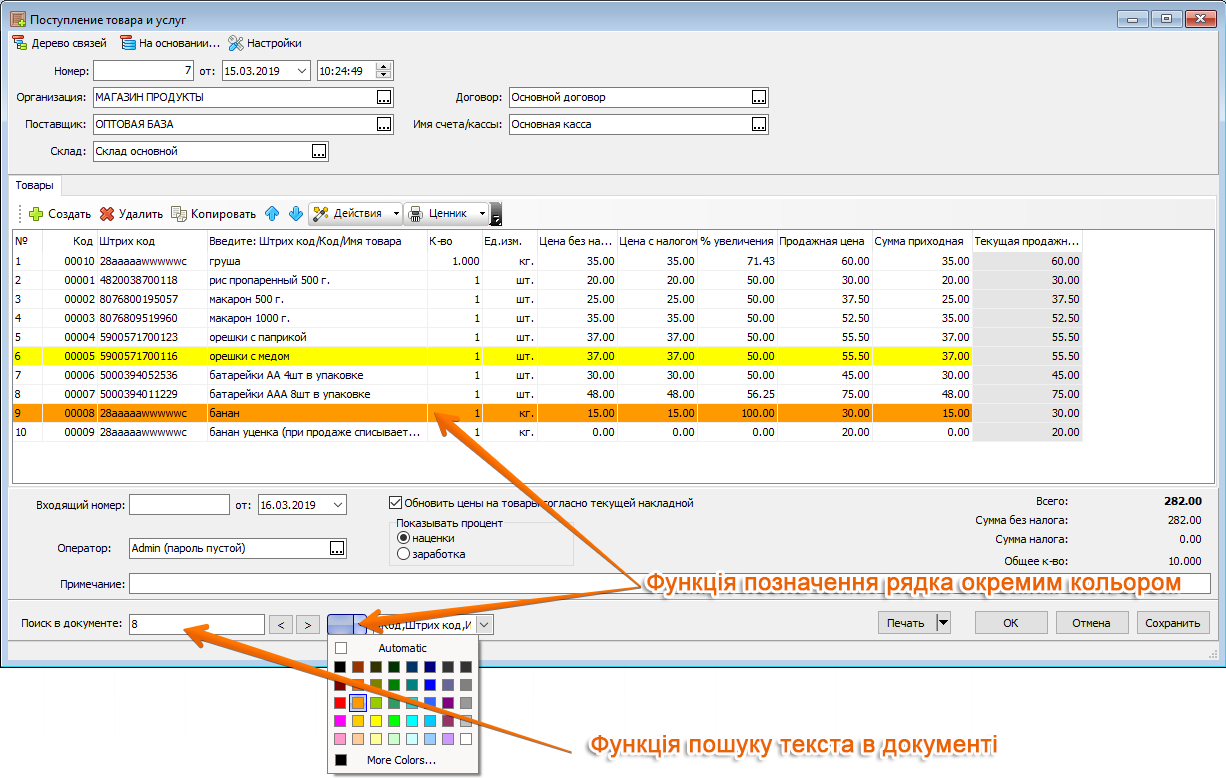
Task: Click the Входящий номер input field
Action: point(179,505)
